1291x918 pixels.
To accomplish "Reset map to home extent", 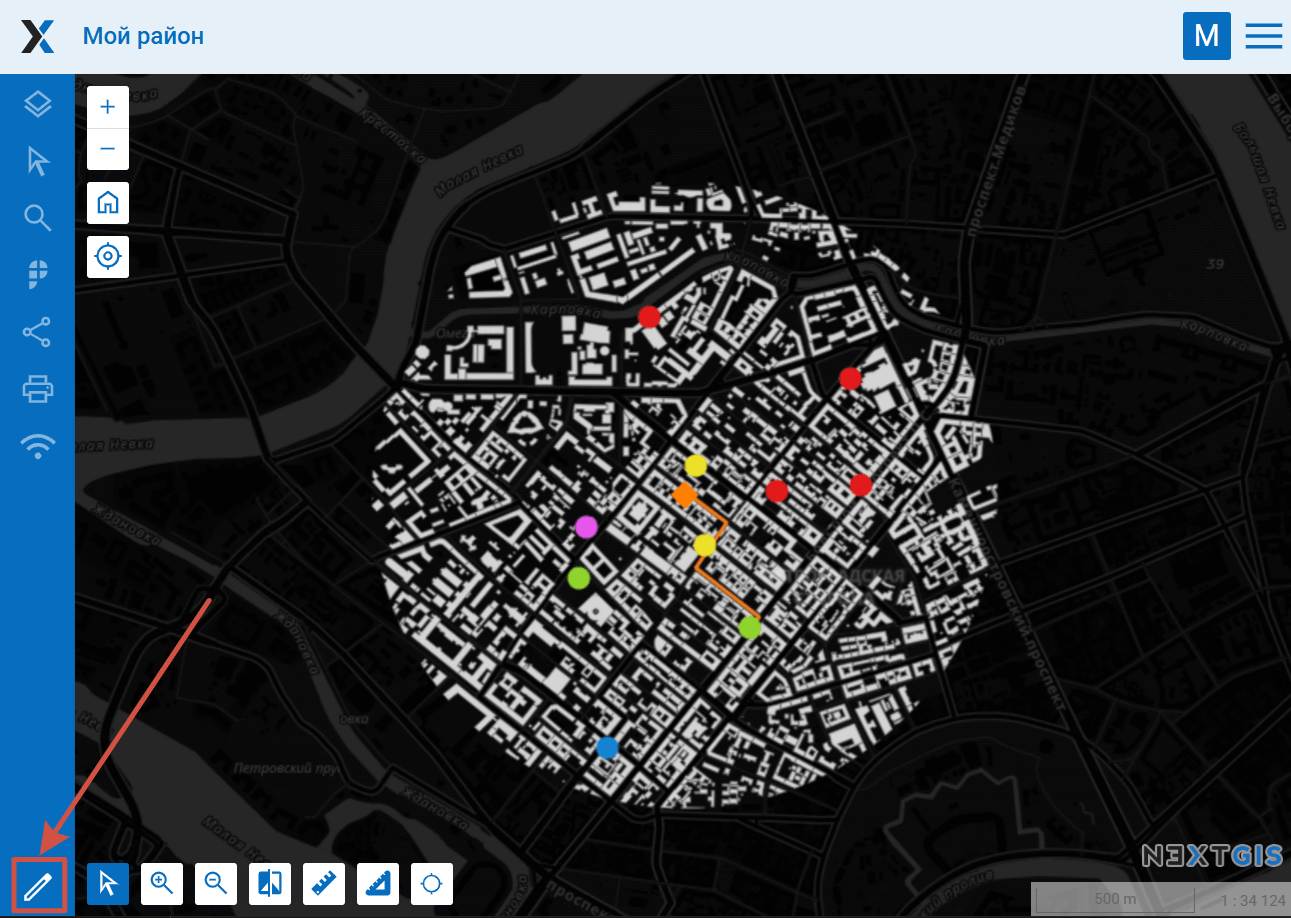I will click(108, 203).
